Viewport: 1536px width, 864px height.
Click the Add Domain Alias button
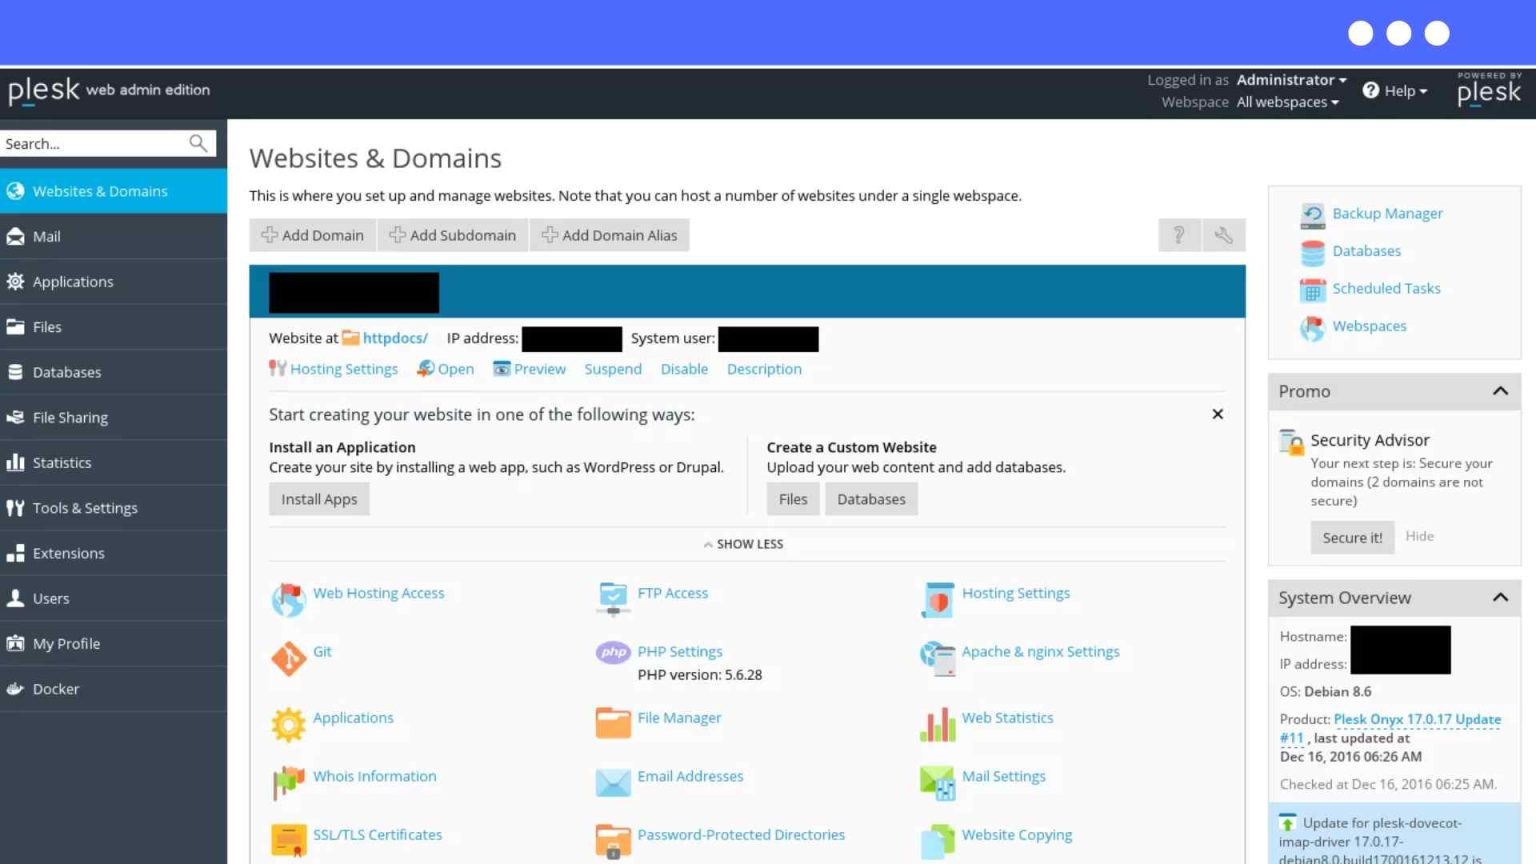point(610,235)
